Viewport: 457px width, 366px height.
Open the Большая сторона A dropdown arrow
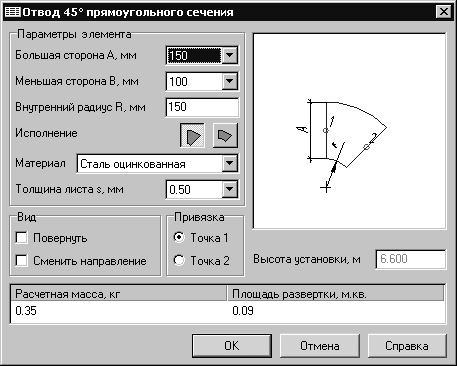(229, 55)
